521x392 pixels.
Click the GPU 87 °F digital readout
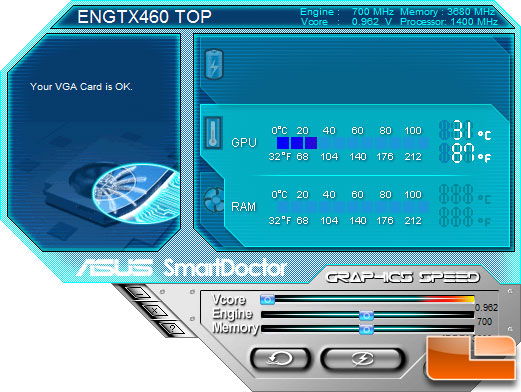coord(465,153)
